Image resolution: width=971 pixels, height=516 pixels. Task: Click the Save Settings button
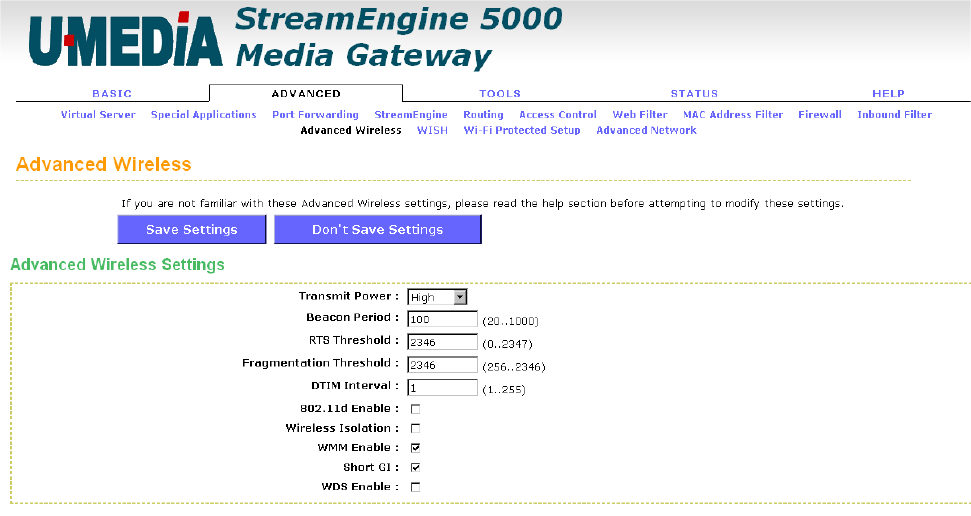click(192, 229)
